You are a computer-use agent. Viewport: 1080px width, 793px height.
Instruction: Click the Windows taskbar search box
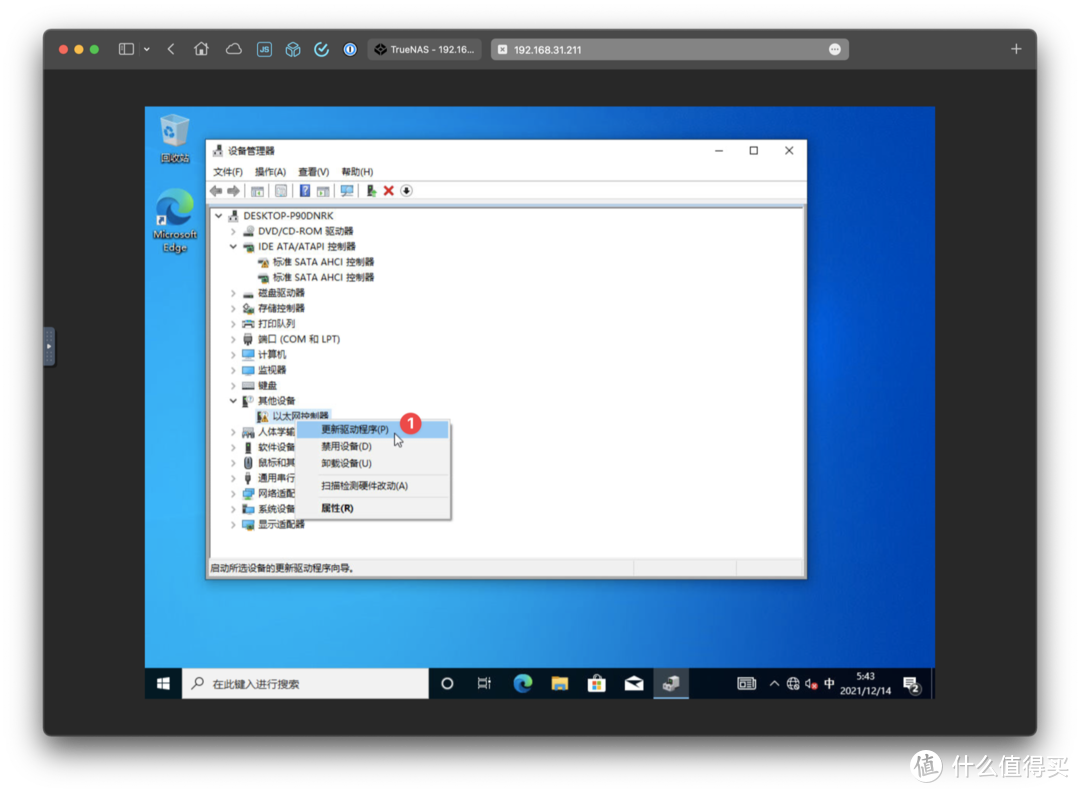[x=306, y=684]
